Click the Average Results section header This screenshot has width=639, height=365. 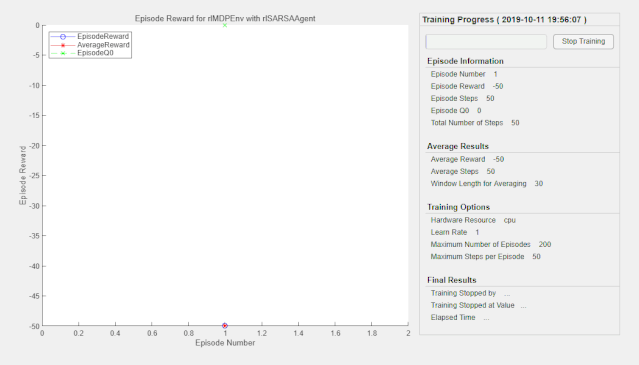point(458,146)
